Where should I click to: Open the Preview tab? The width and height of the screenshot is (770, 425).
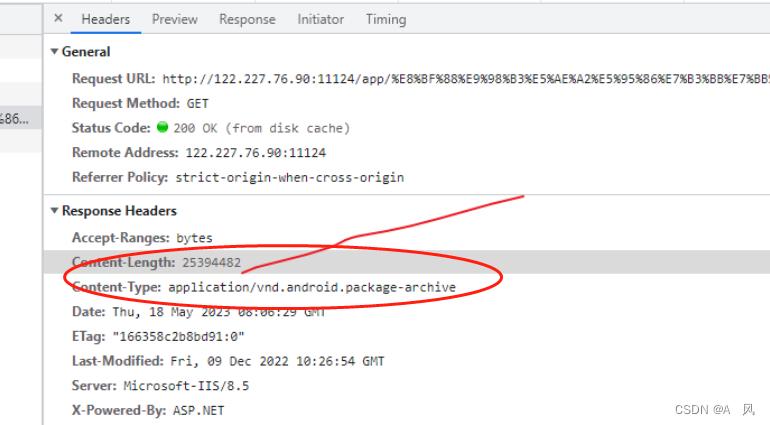174,19
